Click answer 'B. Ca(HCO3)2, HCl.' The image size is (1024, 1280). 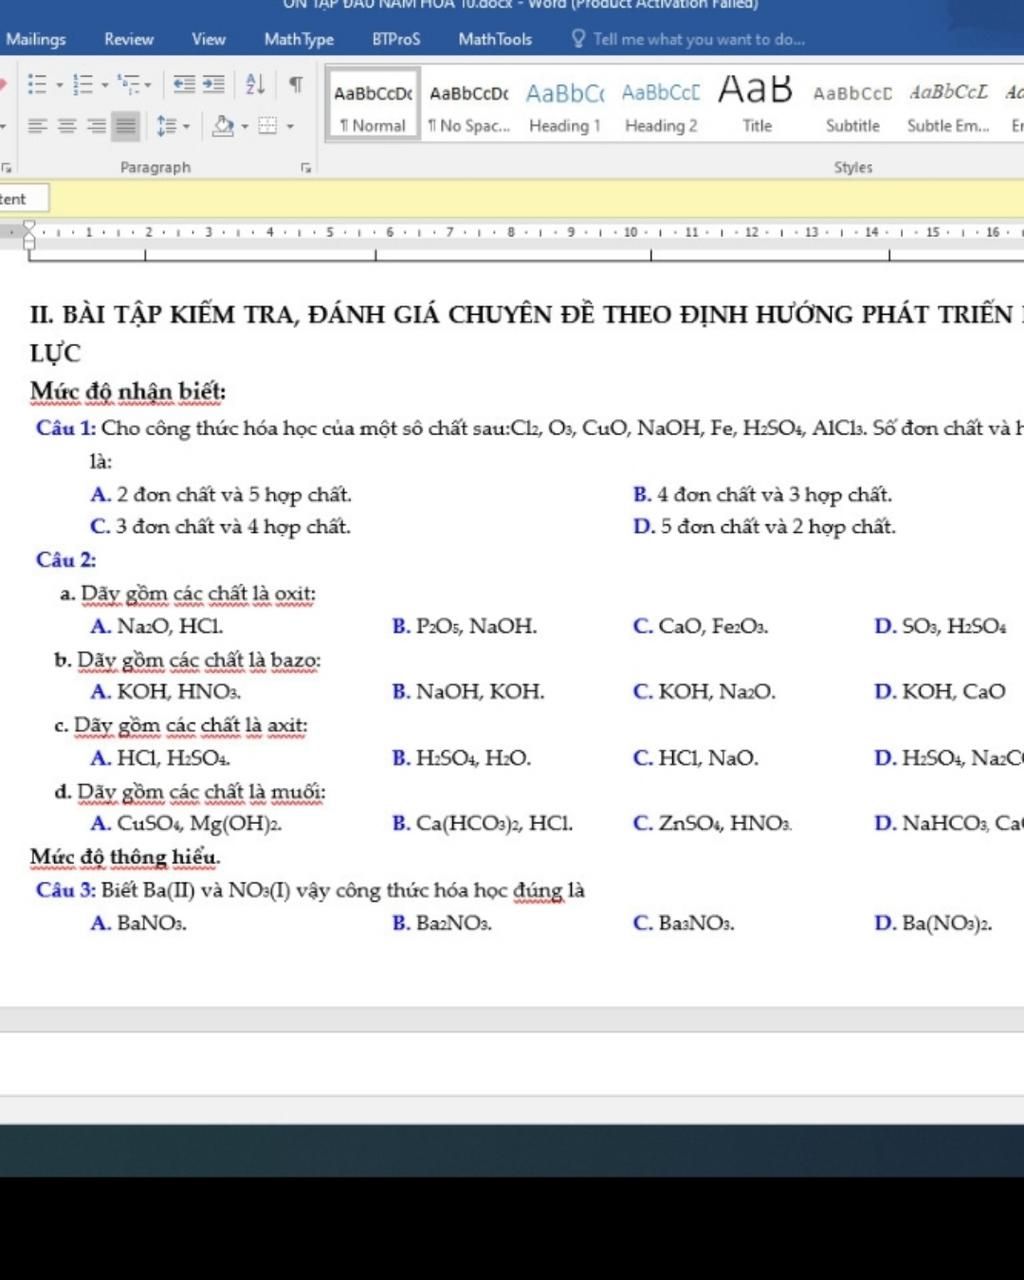point(483,824)
